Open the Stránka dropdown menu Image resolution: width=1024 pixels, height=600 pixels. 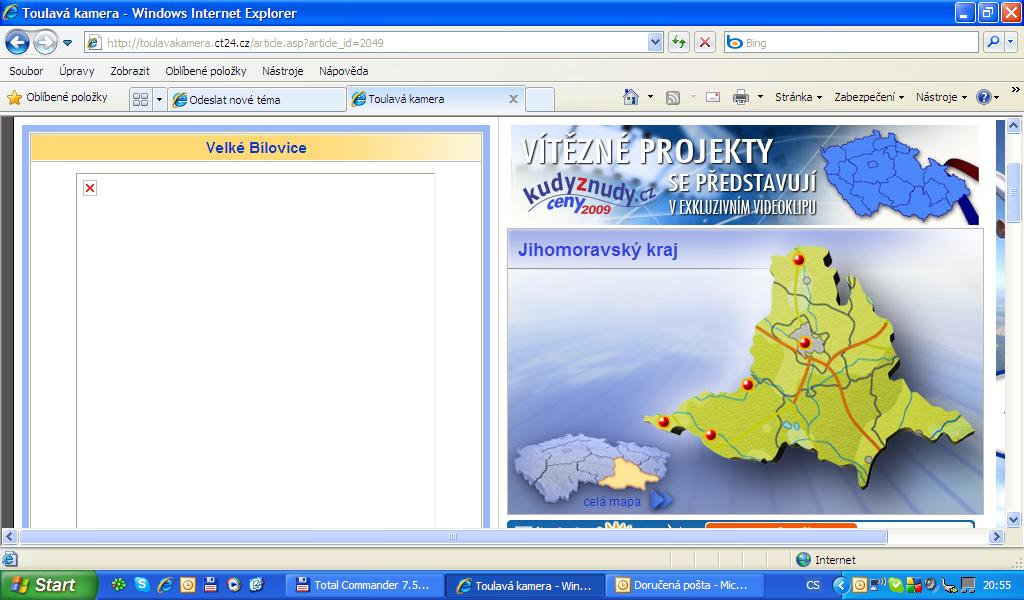[x=798, y=97]
